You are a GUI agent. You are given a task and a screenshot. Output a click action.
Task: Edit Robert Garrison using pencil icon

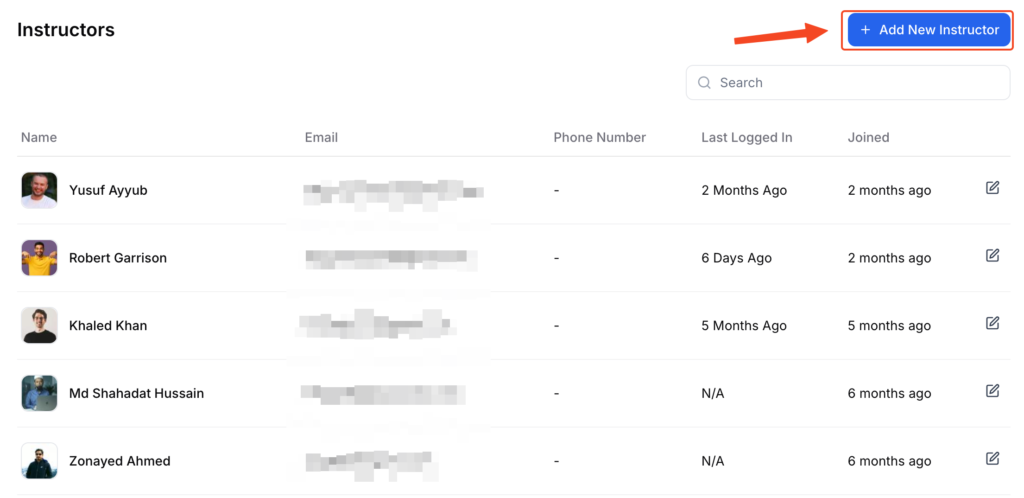point(992,256)
